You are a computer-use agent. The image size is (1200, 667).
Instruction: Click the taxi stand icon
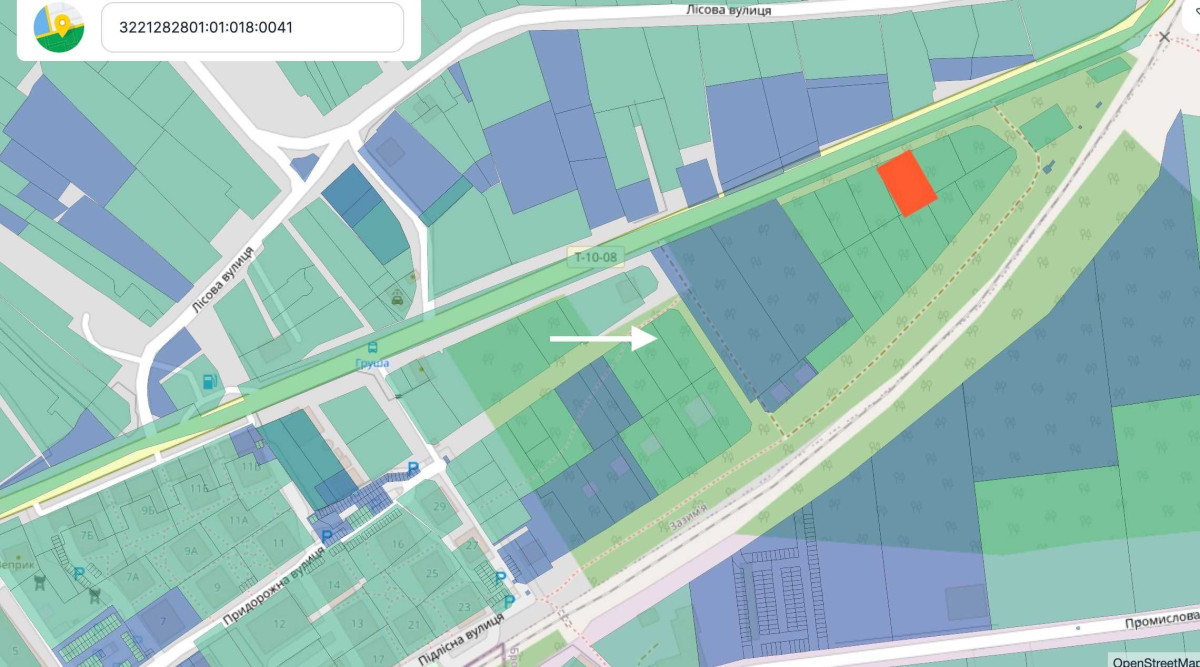398,296
